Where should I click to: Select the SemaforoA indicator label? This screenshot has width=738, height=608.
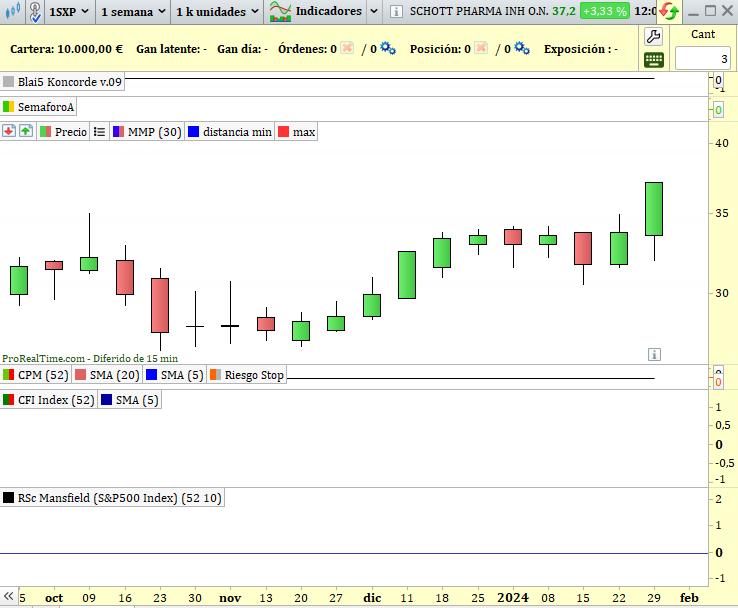point(39,107)
